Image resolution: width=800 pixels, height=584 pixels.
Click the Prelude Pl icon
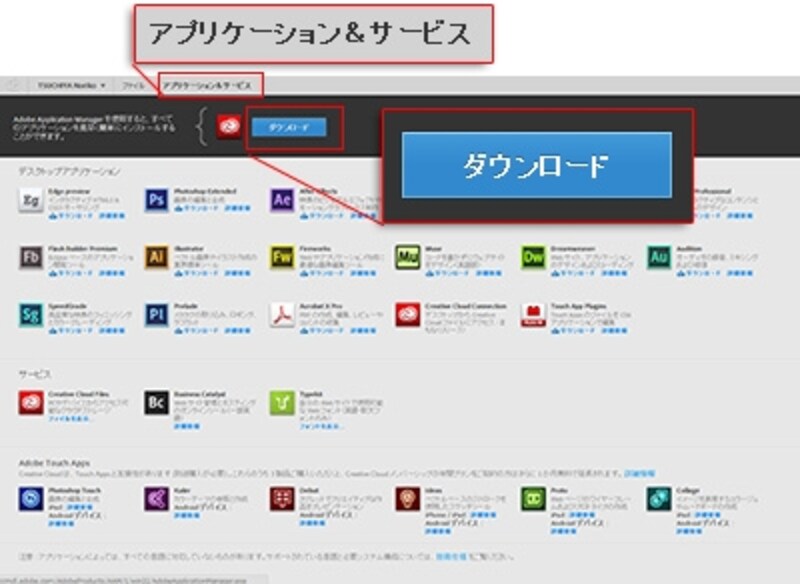click(156, 315)
